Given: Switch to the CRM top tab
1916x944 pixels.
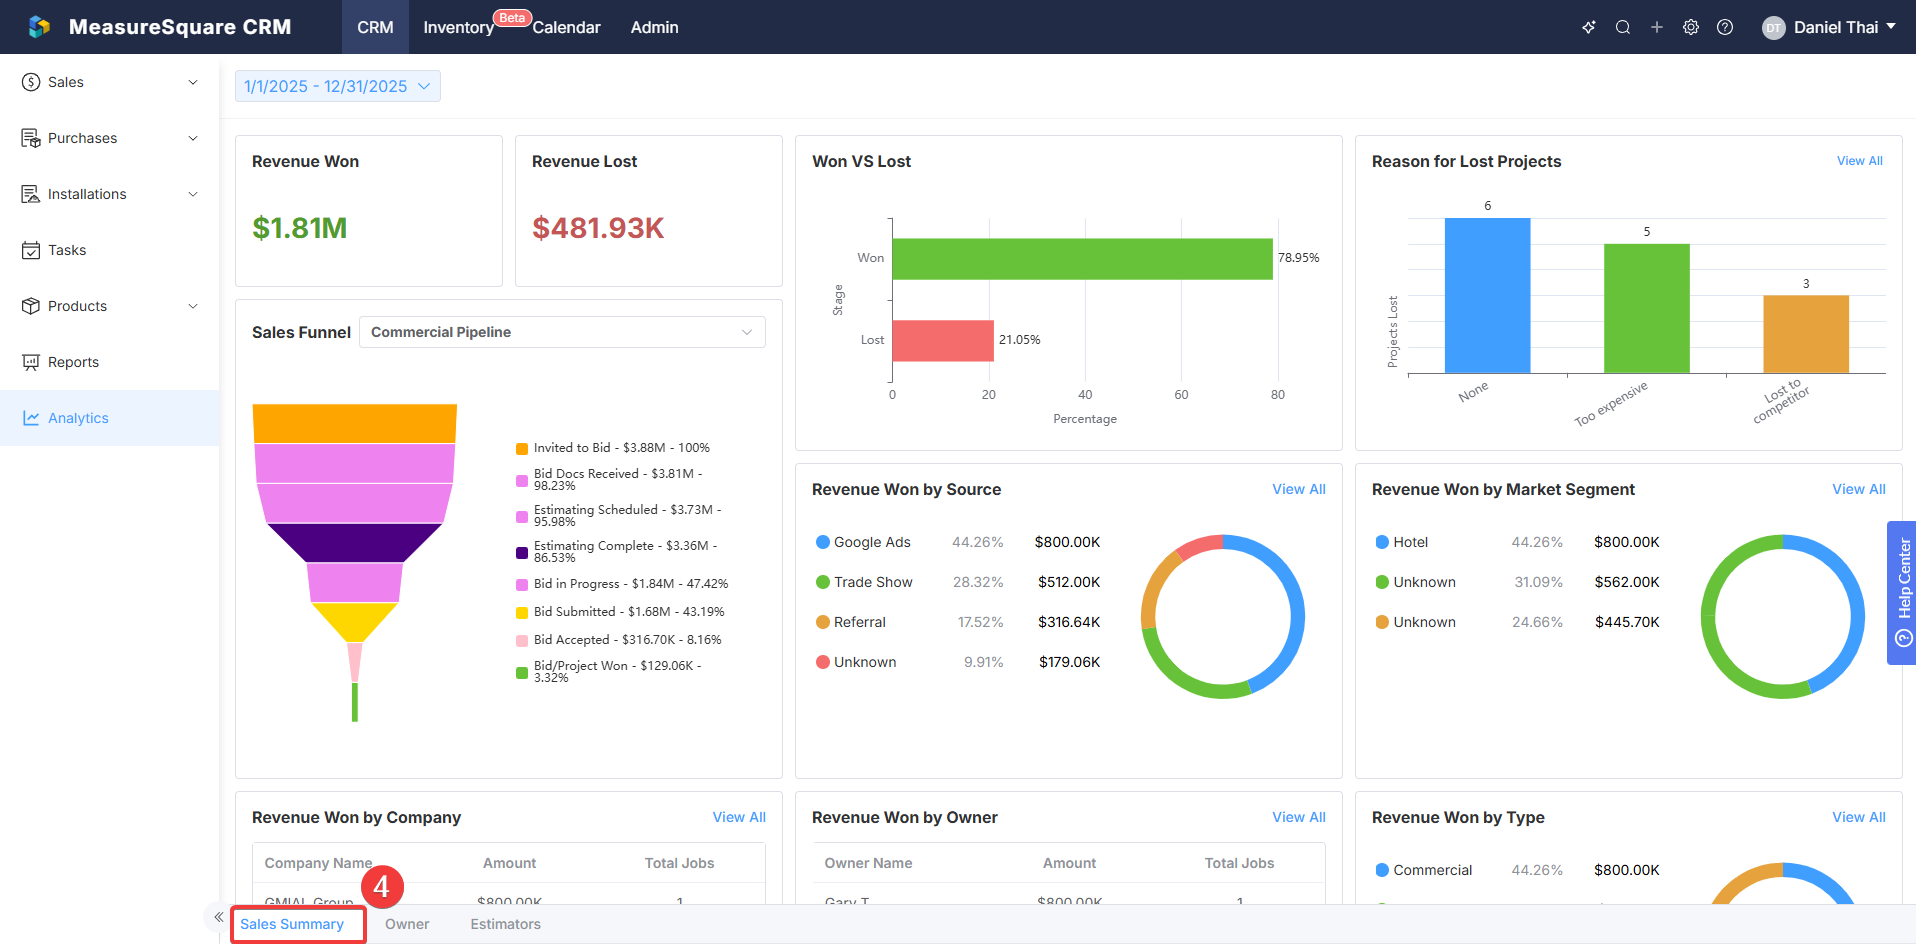Looking at the screenshot, I should tap(375, 27).
